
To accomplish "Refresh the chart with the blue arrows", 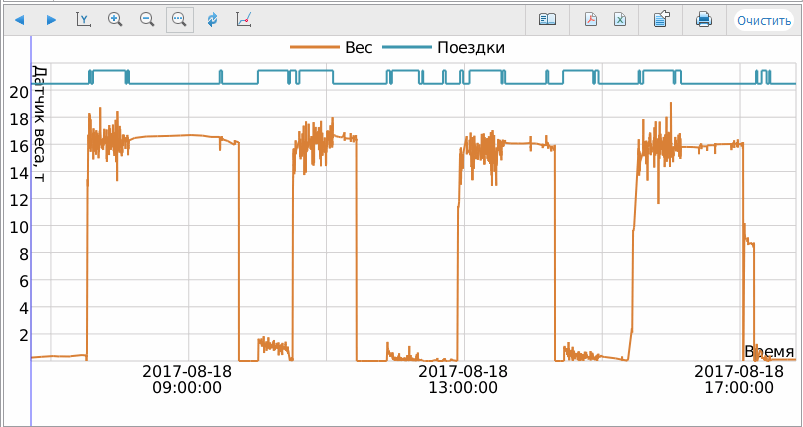I will [x=212, y=19].
